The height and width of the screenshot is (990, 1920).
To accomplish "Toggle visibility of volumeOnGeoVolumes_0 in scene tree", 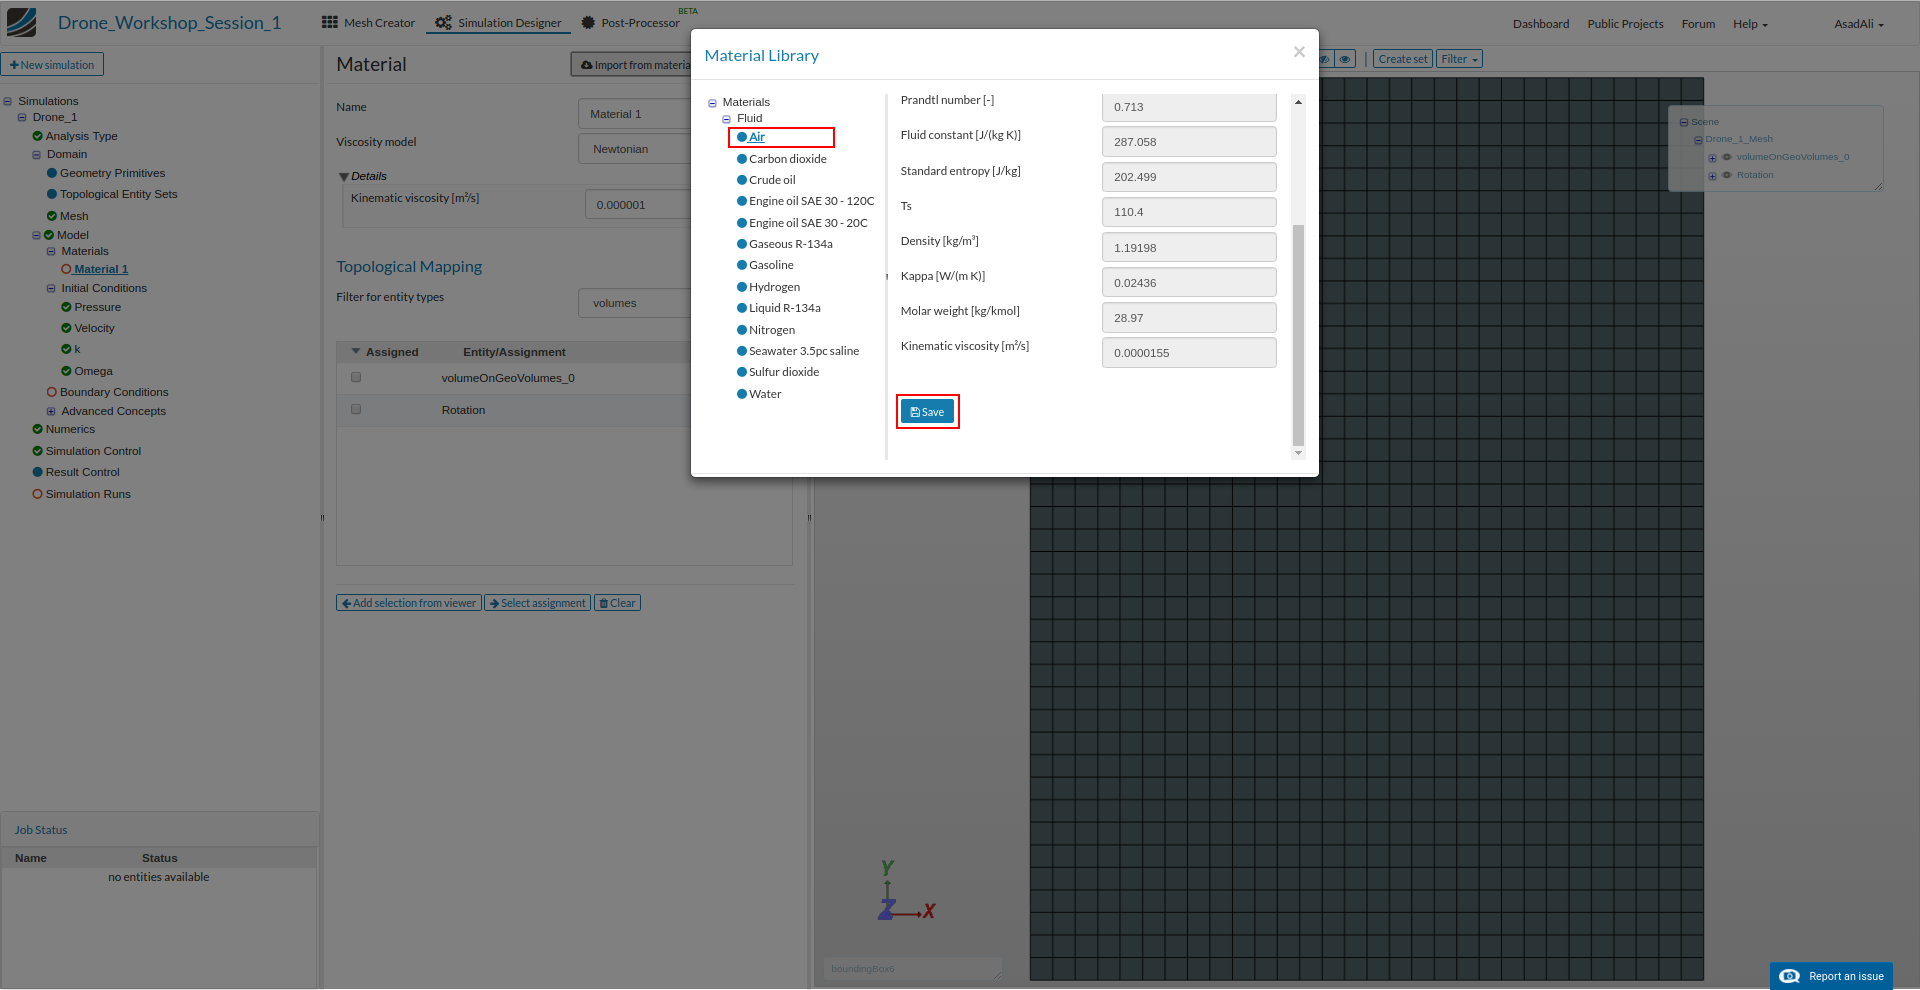I will [1727, 157].
